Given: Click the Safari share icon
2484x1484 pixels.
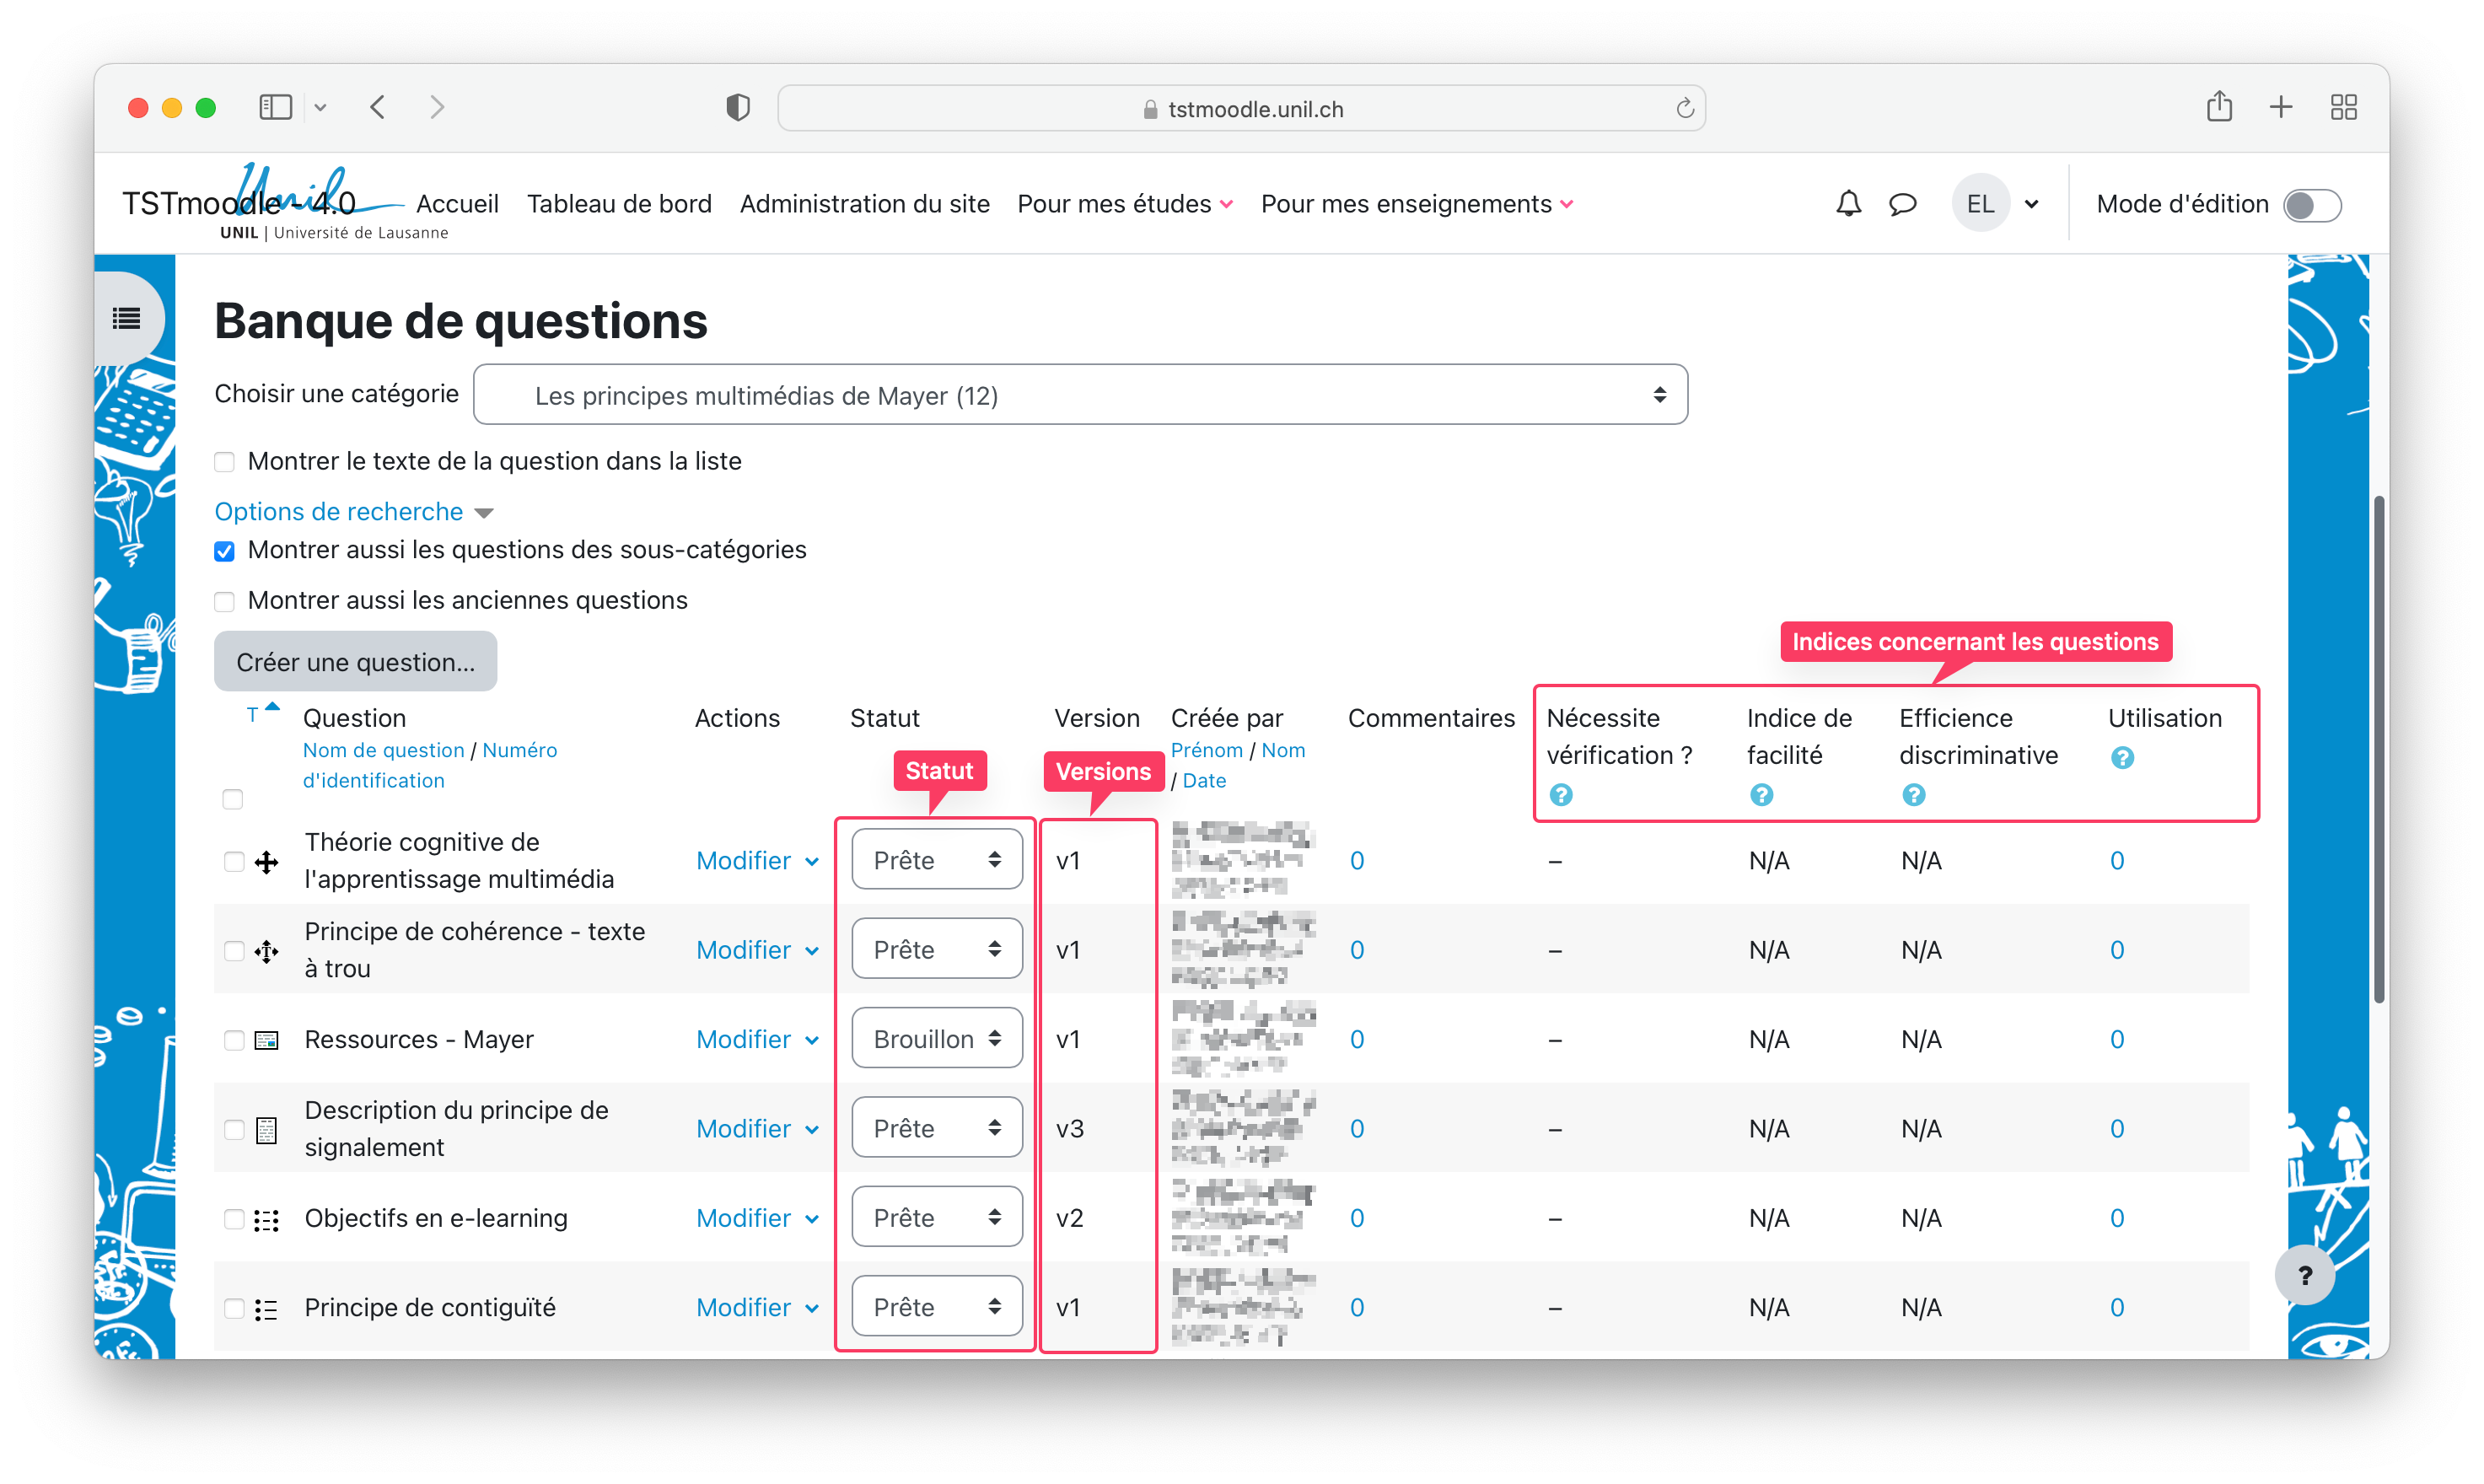Looking at the screenshot, I should pyautogui.click(x=2219, y=107).
